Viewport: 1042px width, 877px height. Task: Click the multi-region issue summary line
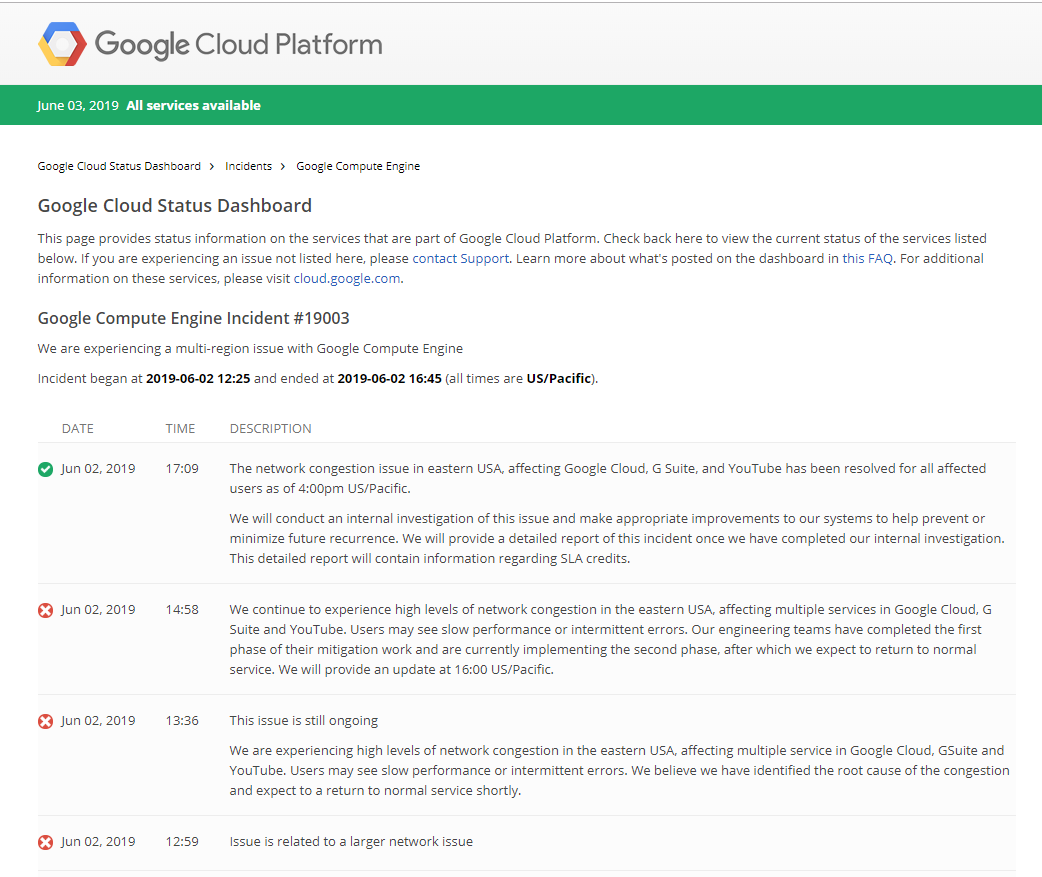(x=251, y=349)
